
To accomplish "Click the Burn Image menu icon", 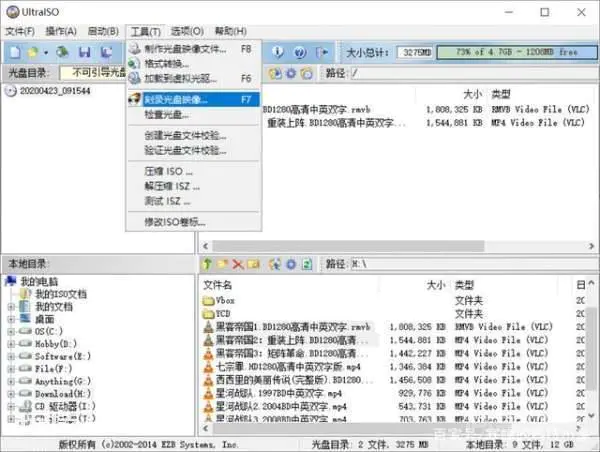I will (x=135, y=100).
